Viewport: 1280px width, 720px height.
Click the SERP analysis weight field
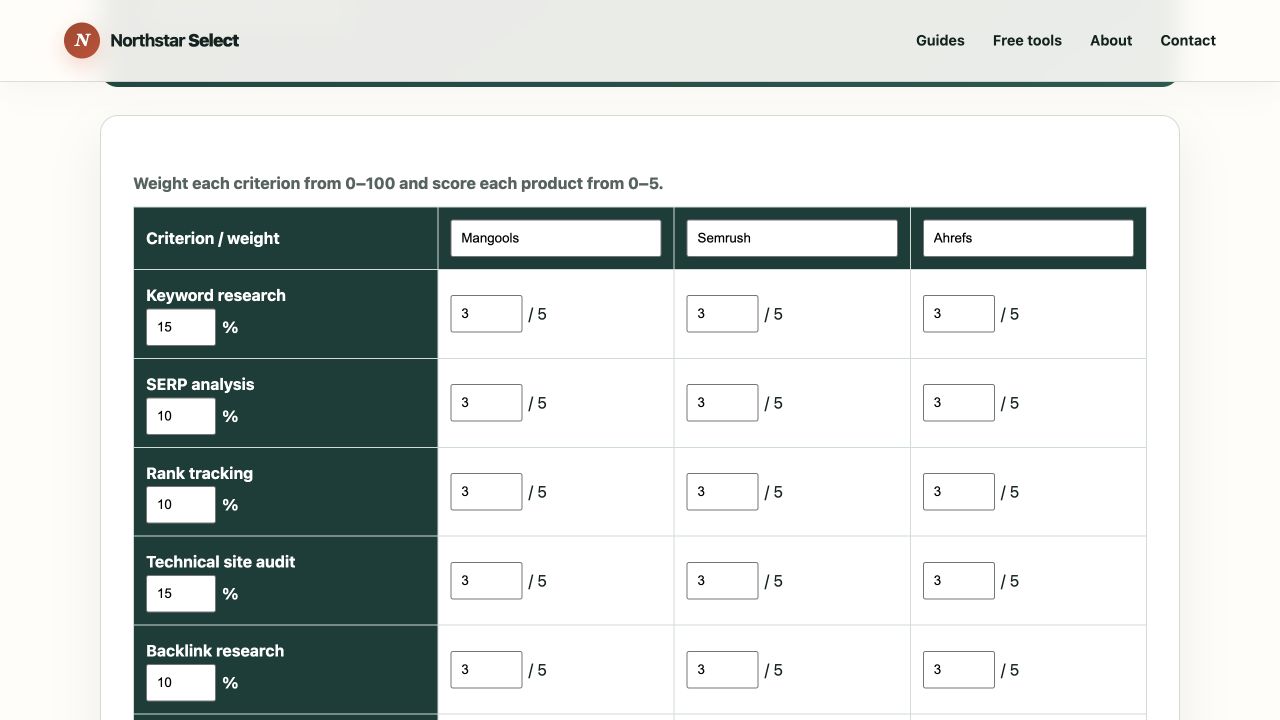point(181,416)
